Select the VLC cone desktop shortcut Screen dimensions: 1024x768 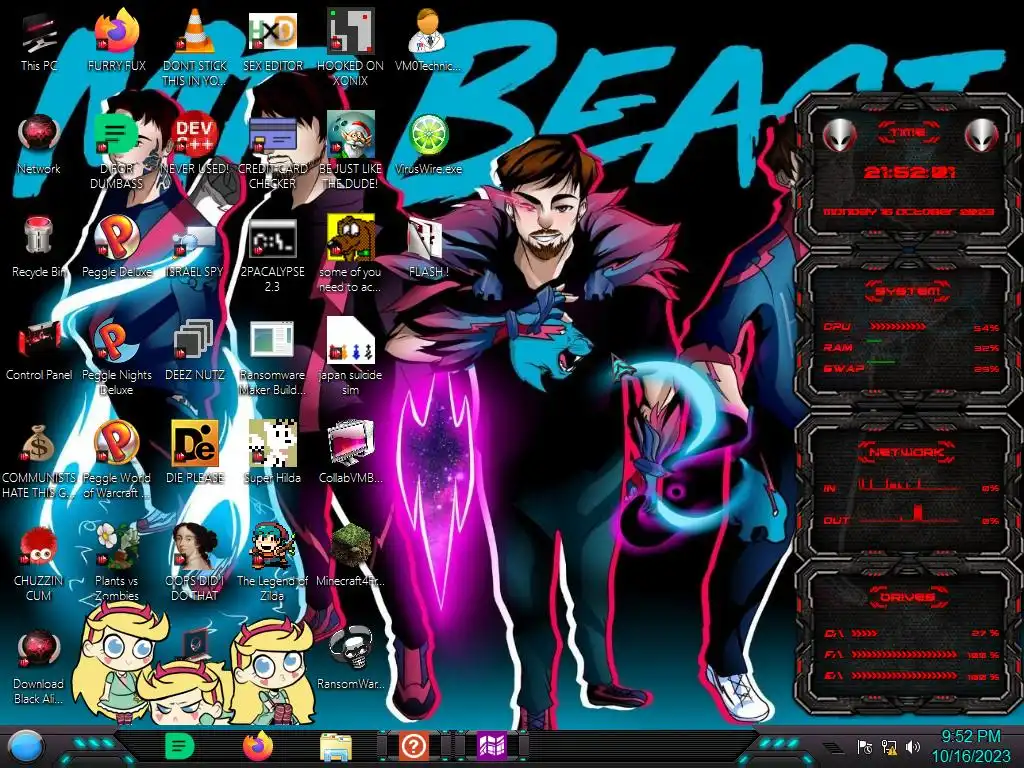195,47
